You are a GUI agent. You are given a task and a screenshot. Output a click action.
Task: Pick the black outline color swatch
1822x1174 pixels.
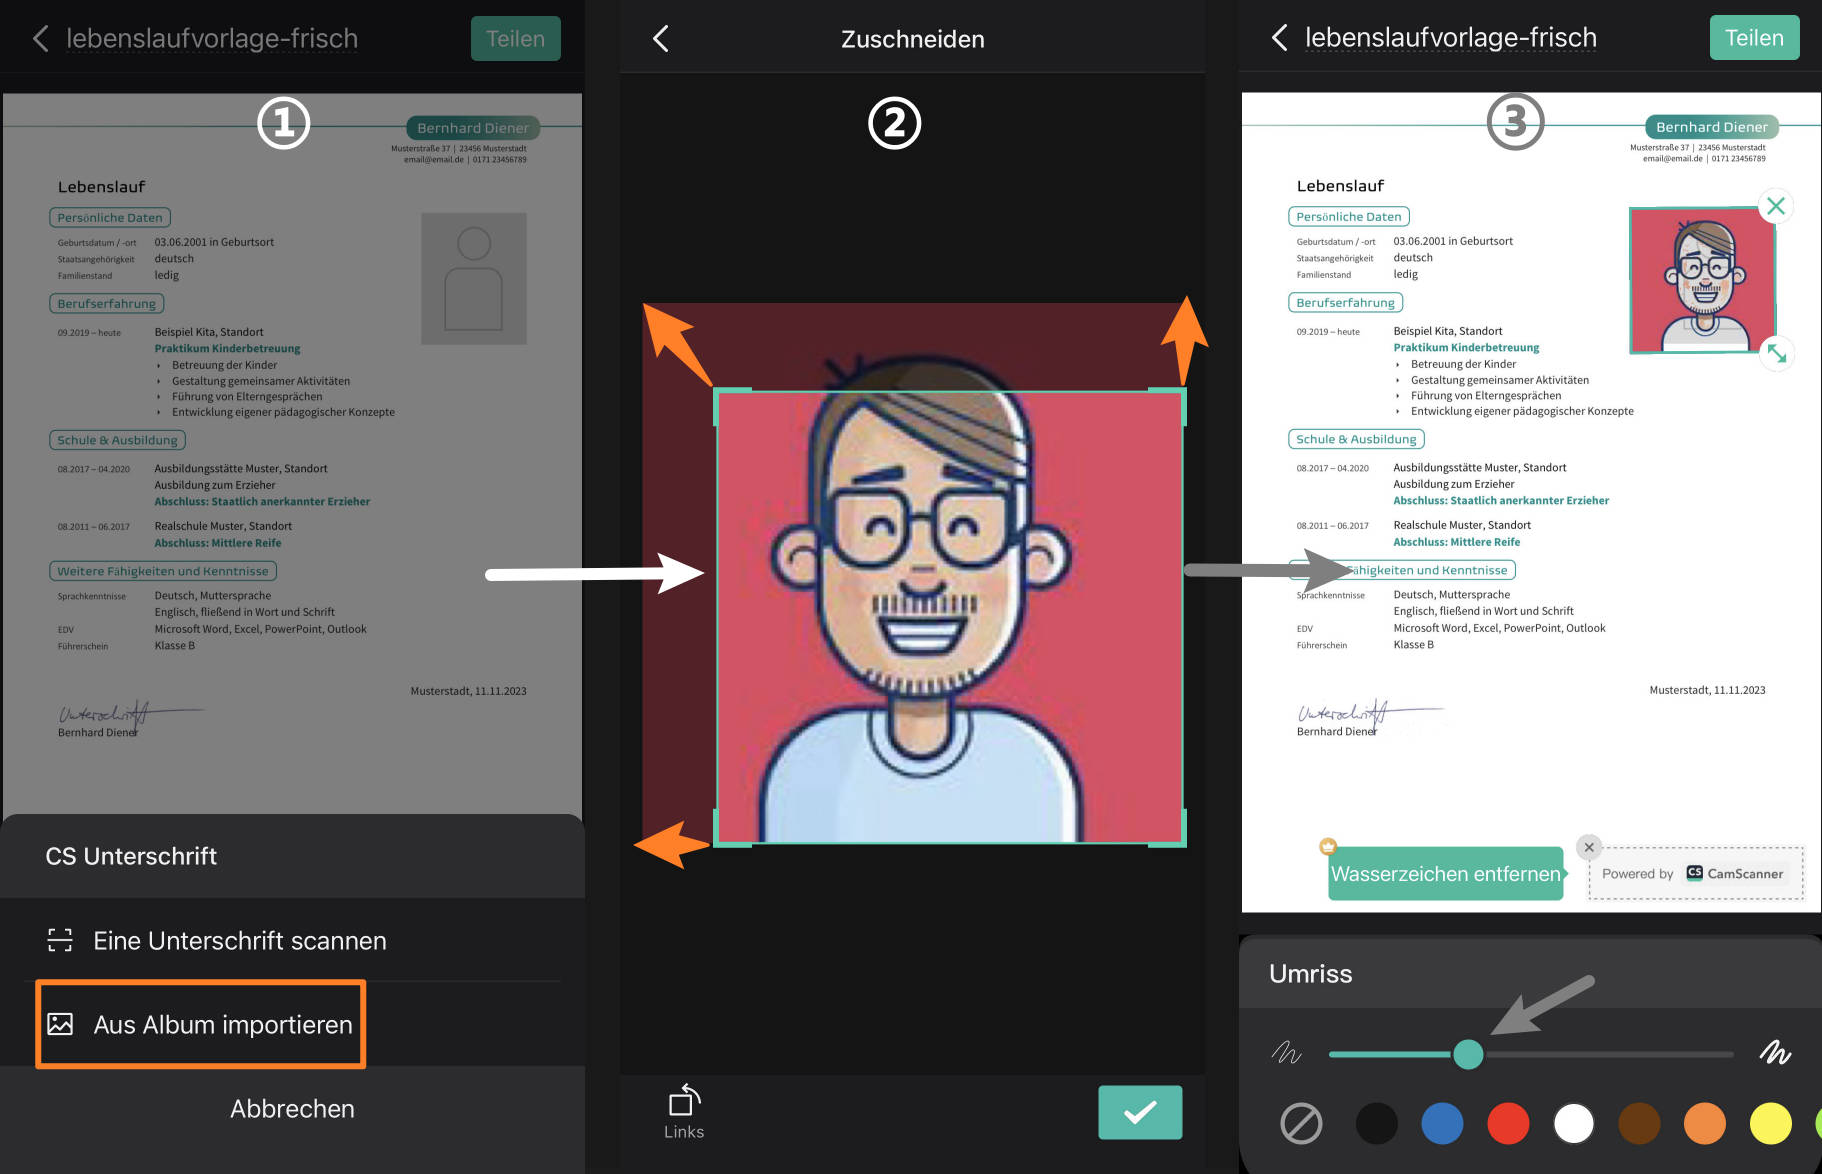(x=1376, y=1123)
